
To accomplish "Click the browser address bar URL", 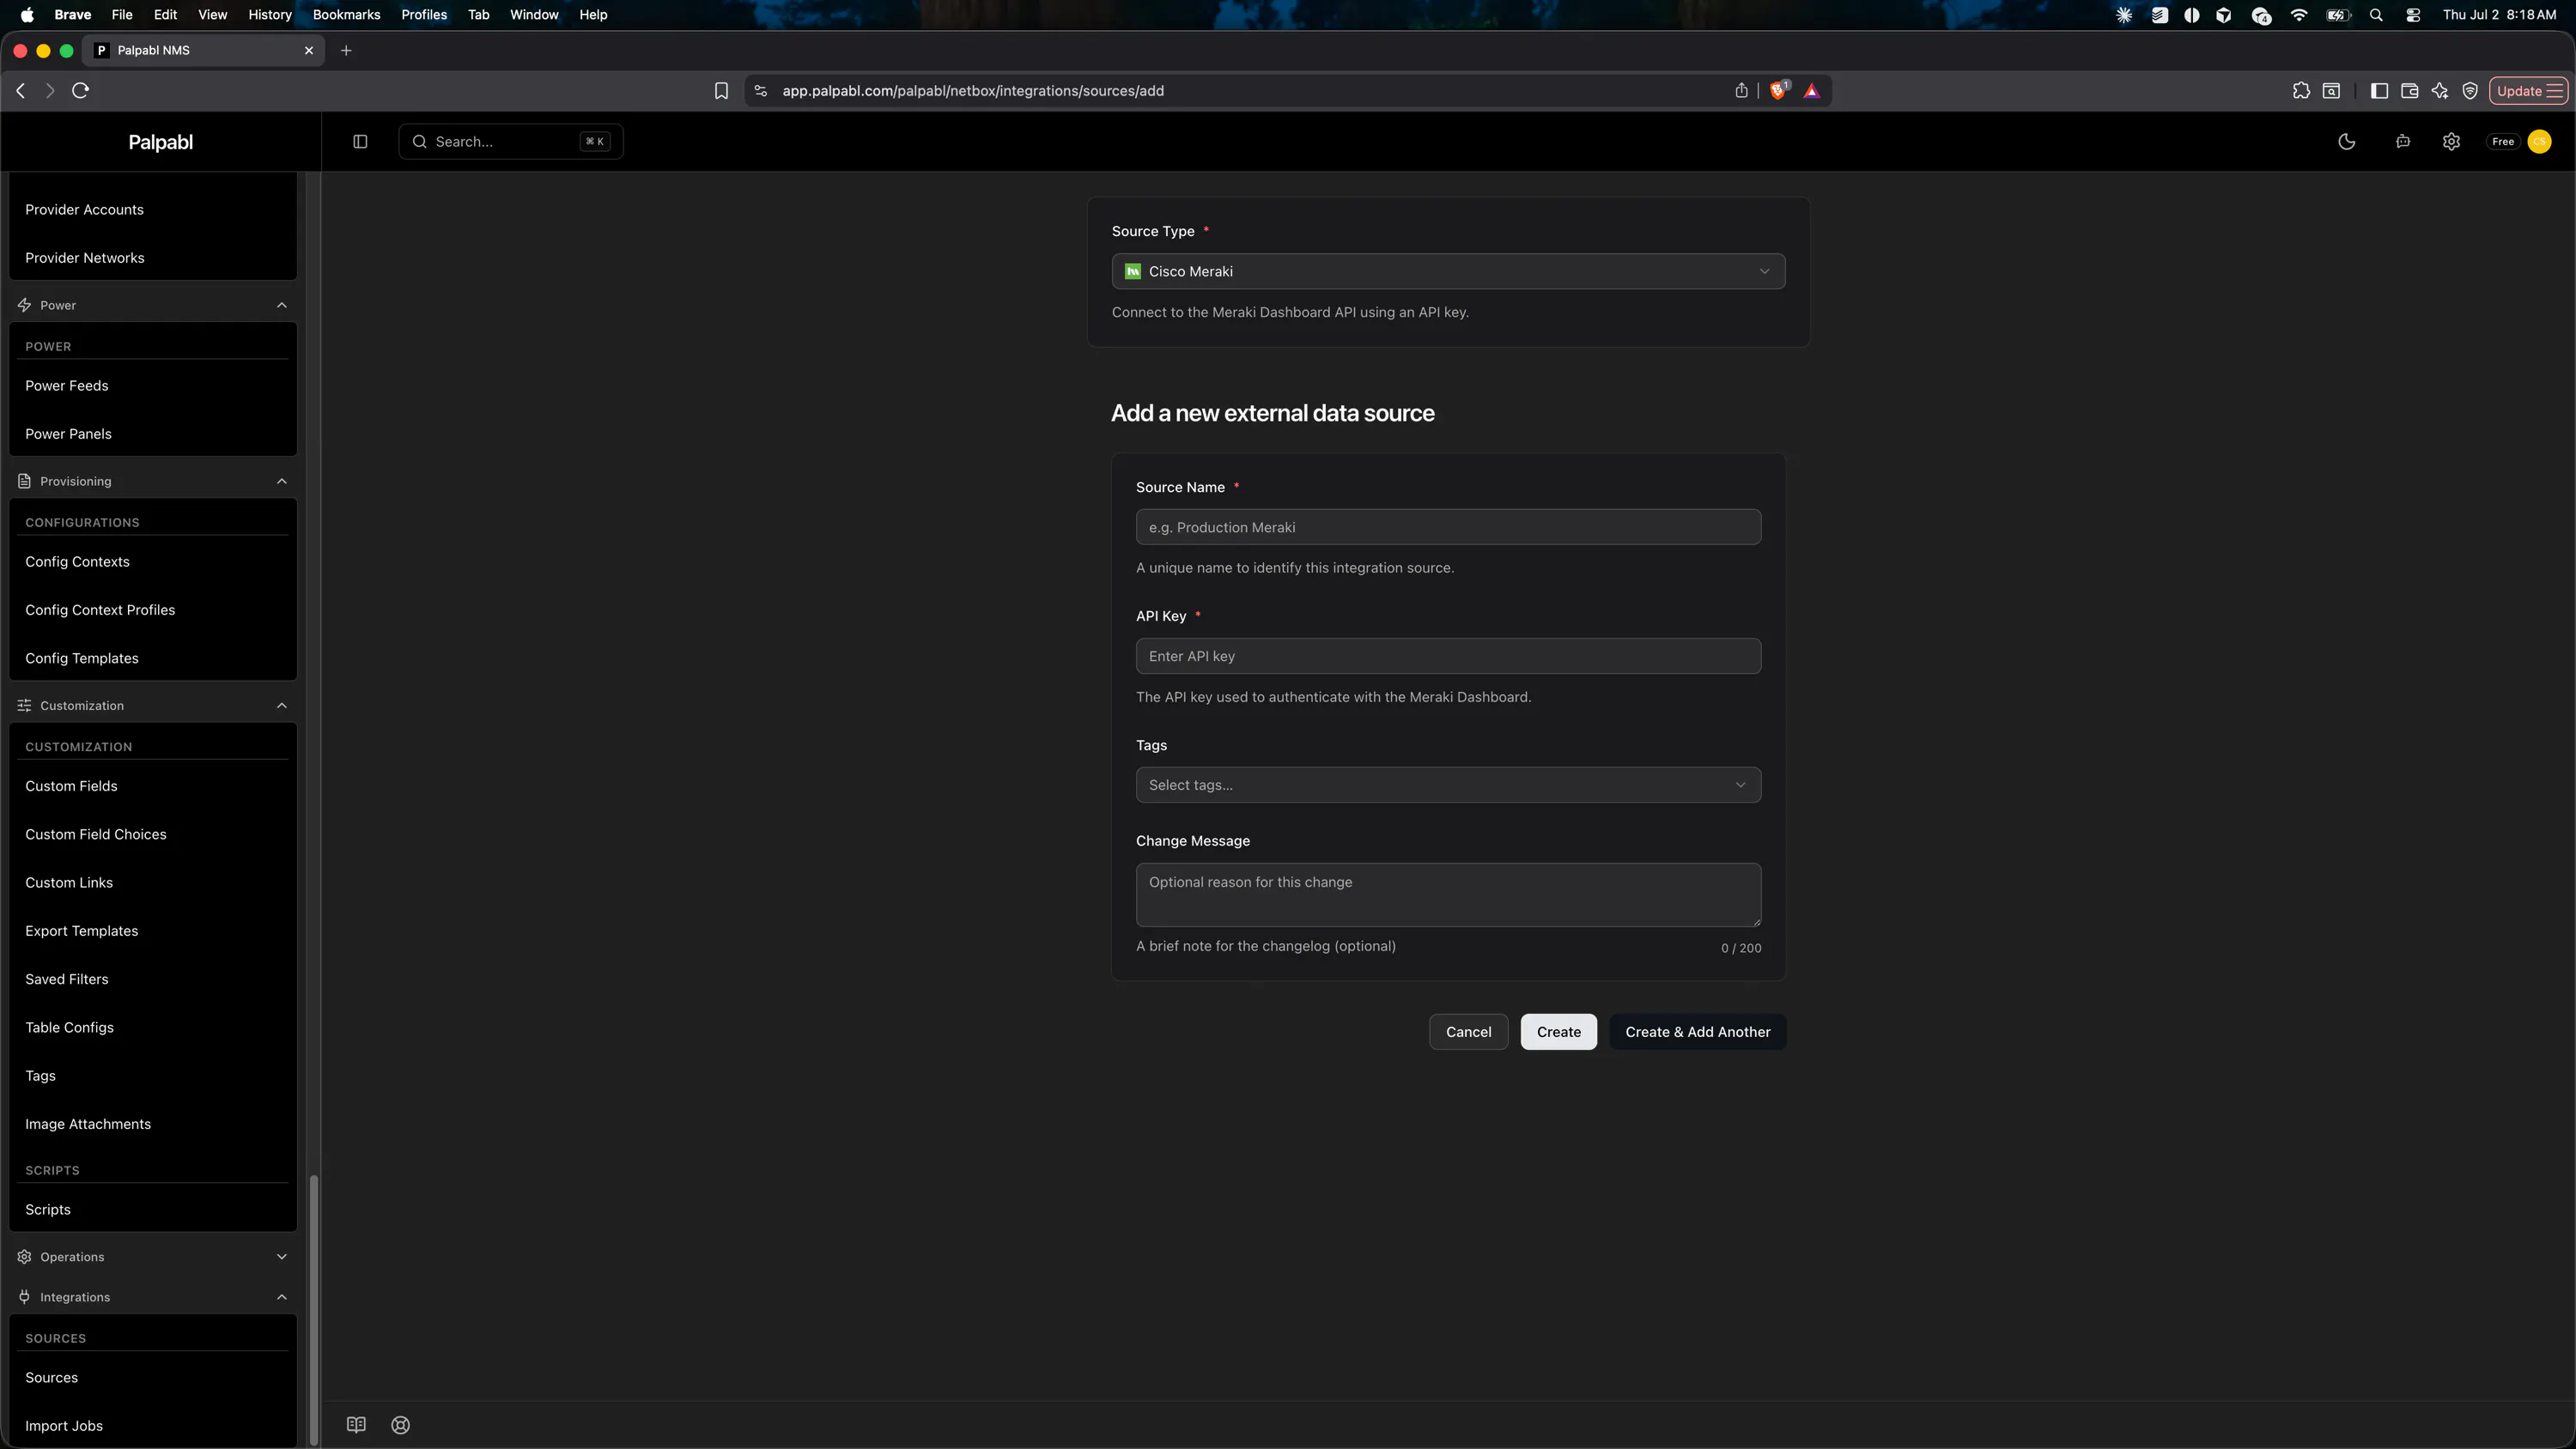I will (973, 91).
